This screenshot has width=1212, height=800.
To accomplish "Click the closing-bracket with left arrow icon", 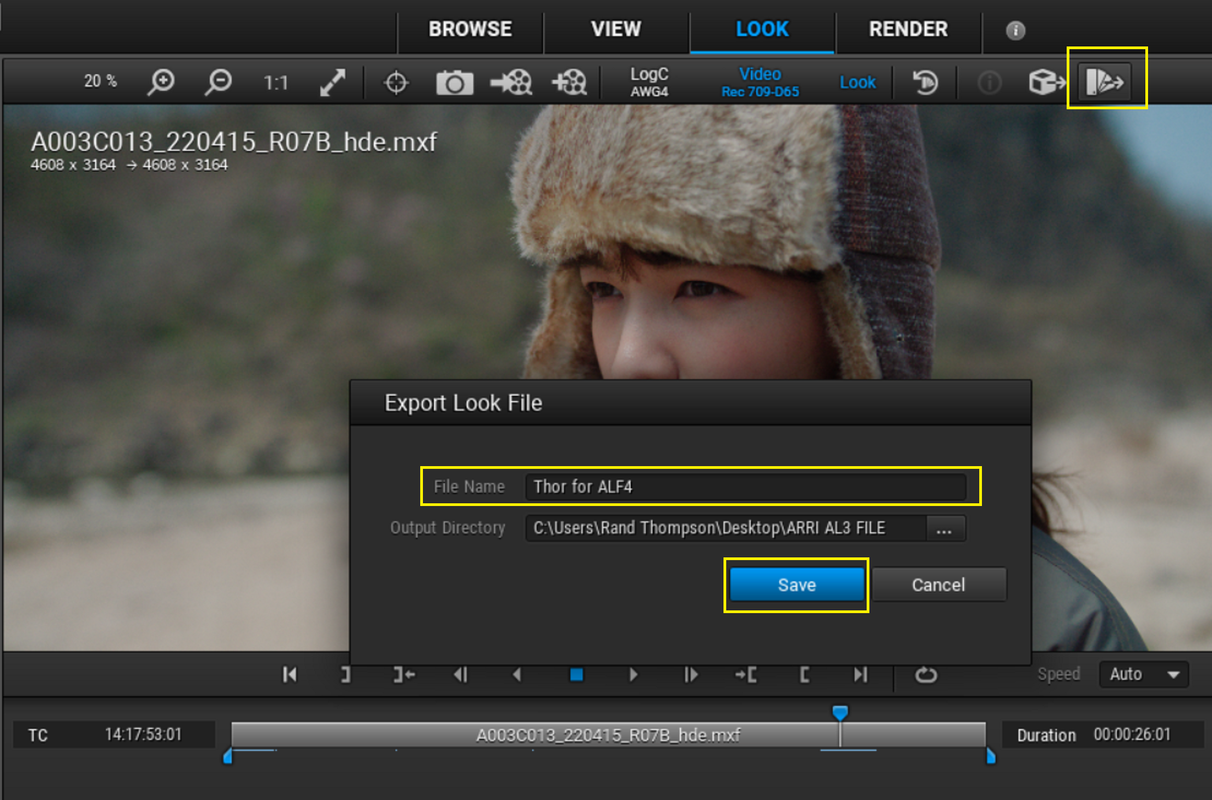I will [x=404, y=675].
